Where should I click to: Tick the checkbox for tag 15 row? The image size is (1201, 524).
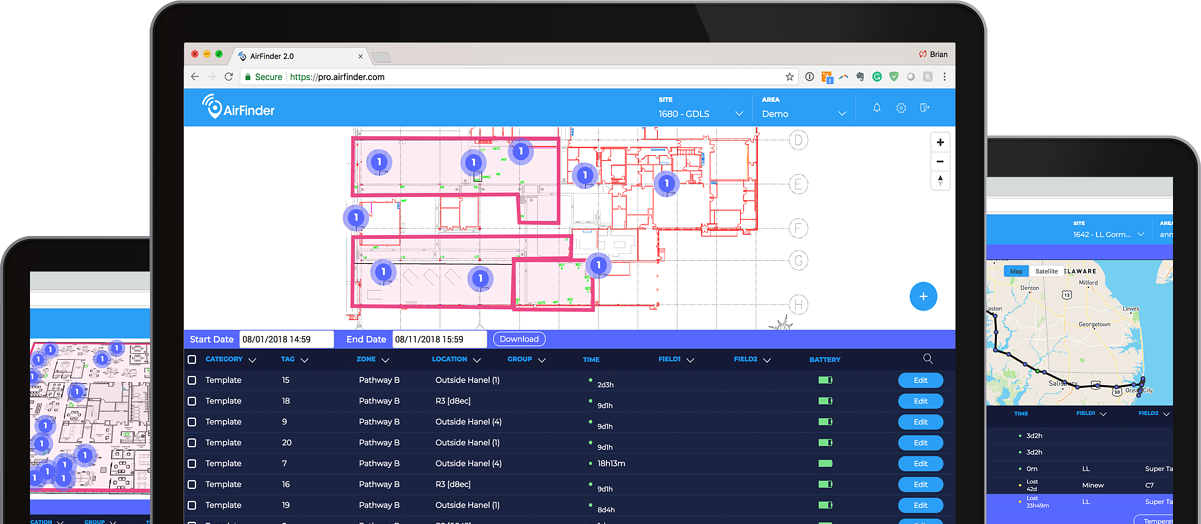tap(192, 381)
